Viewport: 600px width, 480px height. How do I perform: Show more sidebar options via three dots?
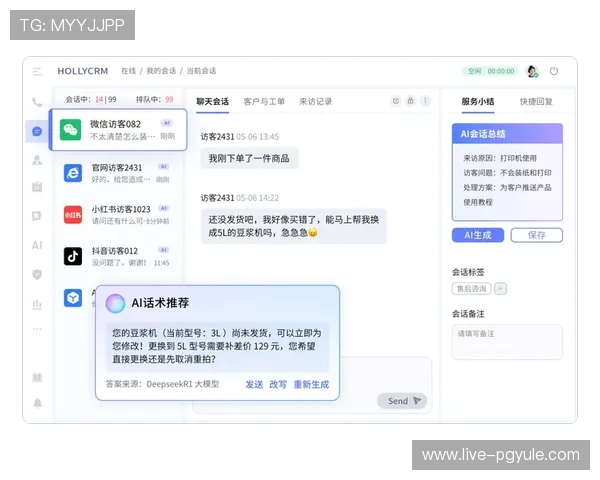point(37,329)
